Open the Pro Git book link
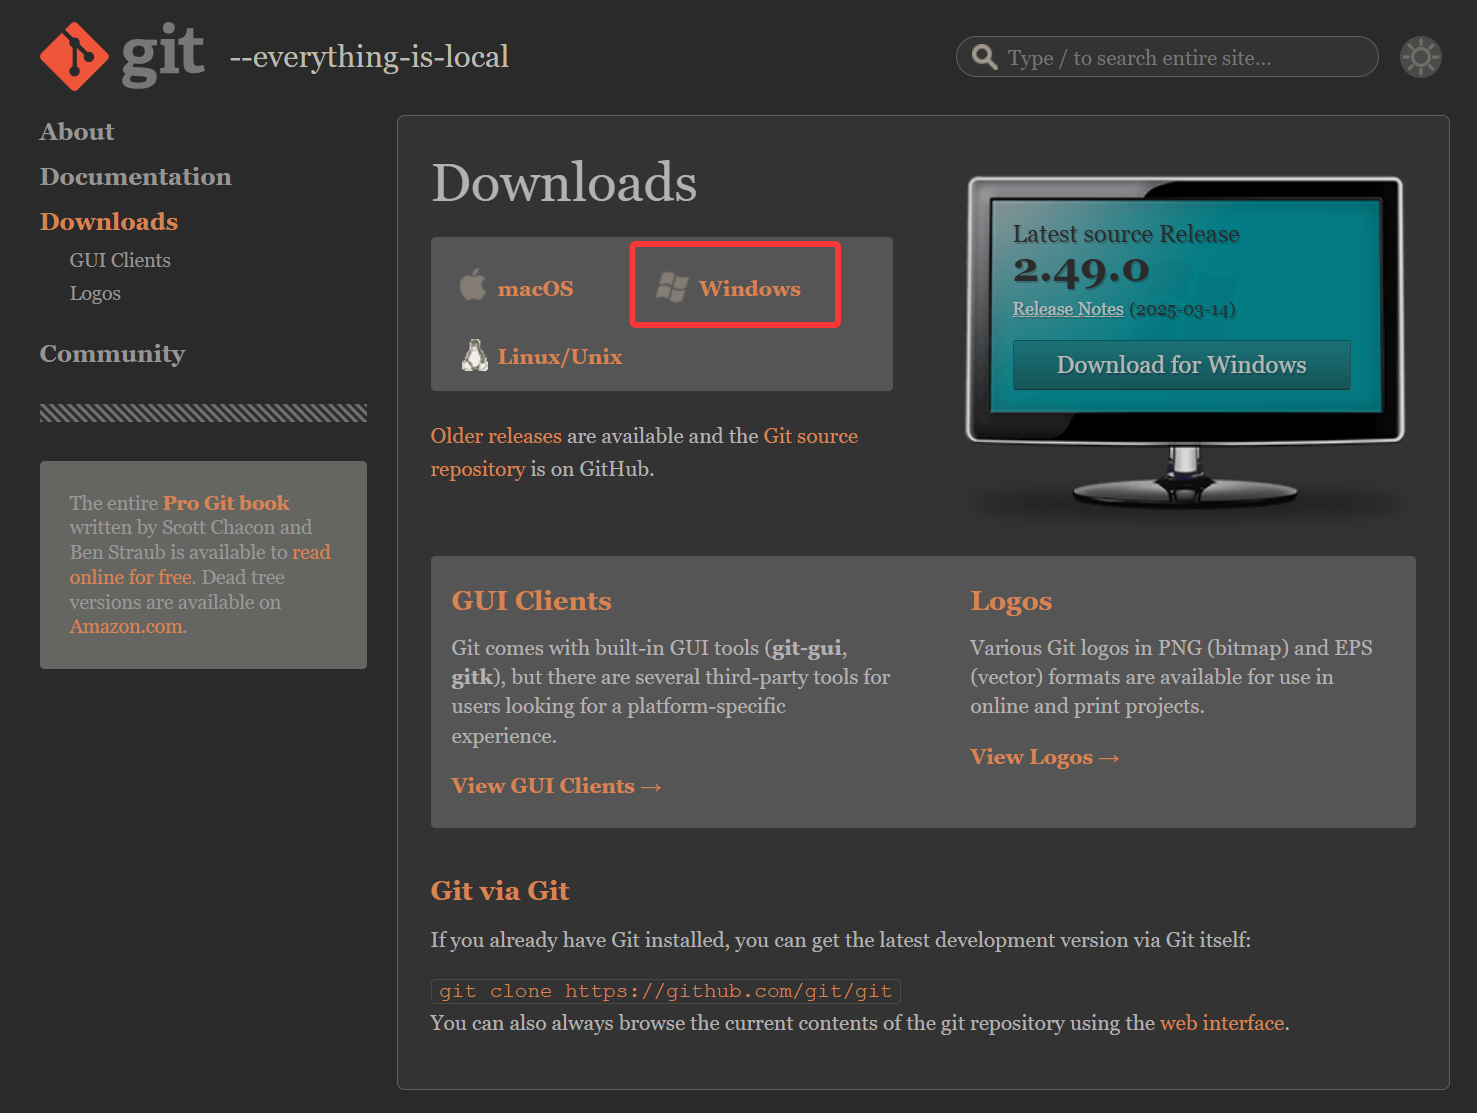Image resolution: width=1477 pixels, height=1113 pixels. 226,503
